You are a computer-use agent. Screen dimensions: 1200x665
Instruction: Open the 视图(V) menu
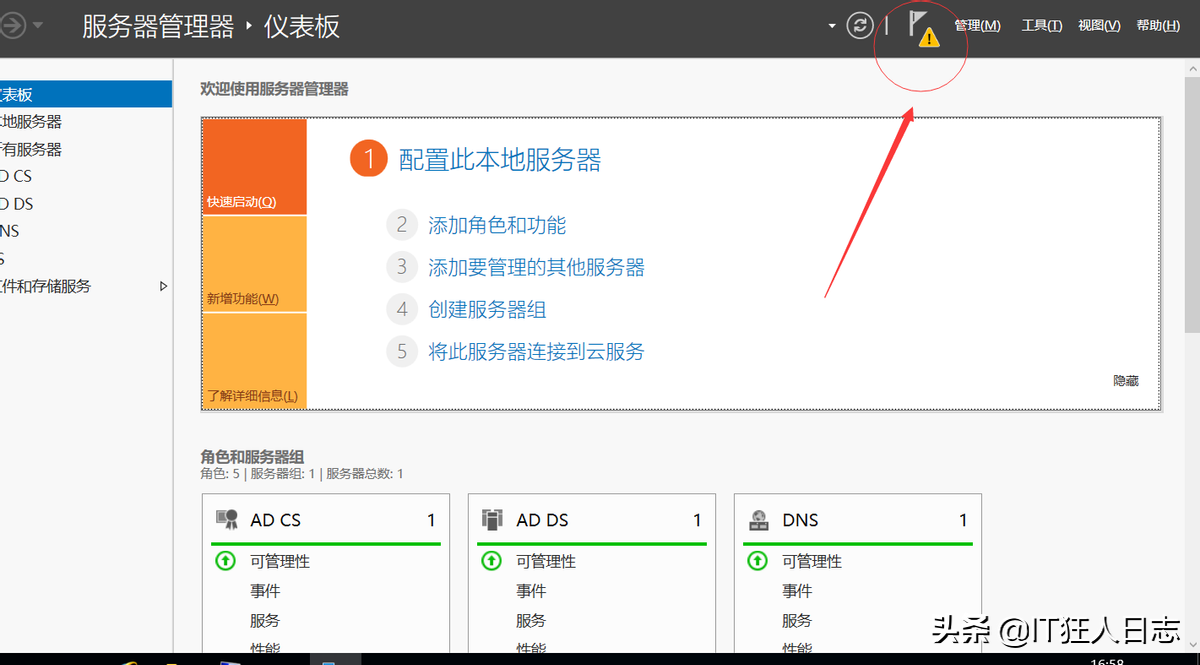[x=1099, y=26]
